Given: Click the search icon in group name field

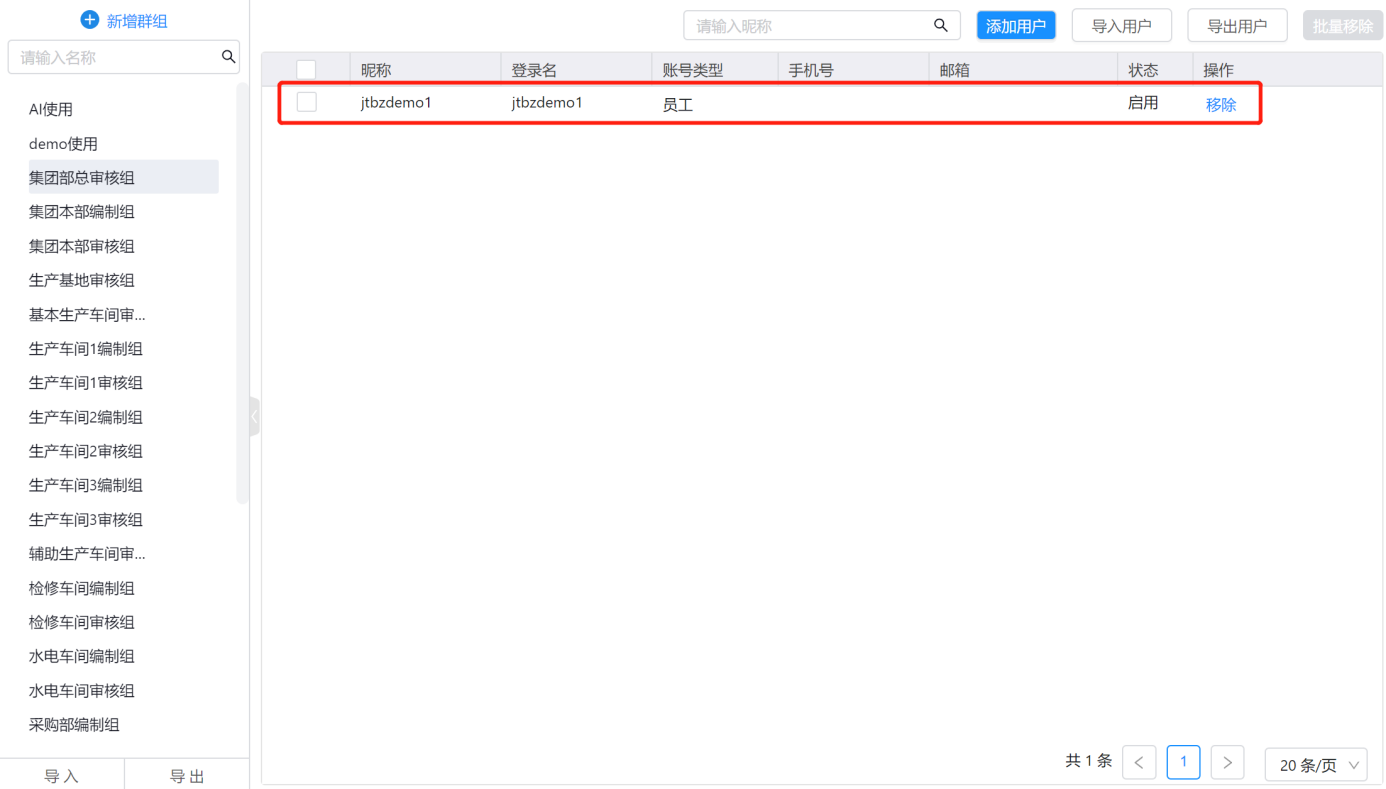Looking at the screenshot, I should 228,57.
